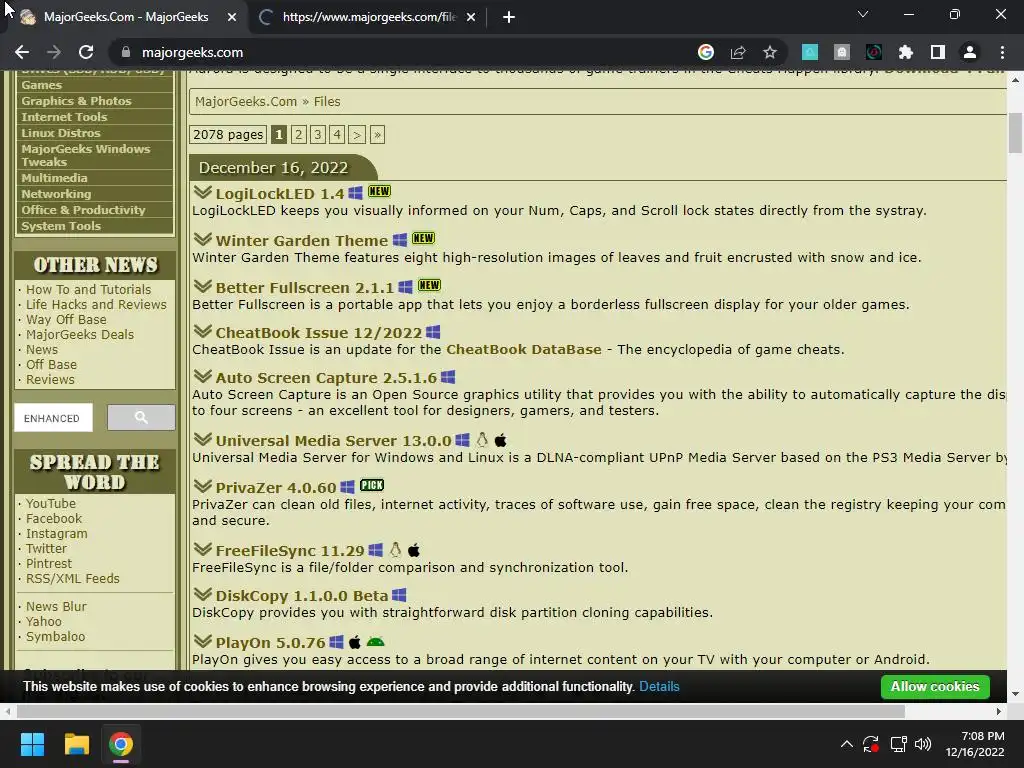Click the sync update tray icon
The width and height of the screenshot is (1024, 768).
871,744
